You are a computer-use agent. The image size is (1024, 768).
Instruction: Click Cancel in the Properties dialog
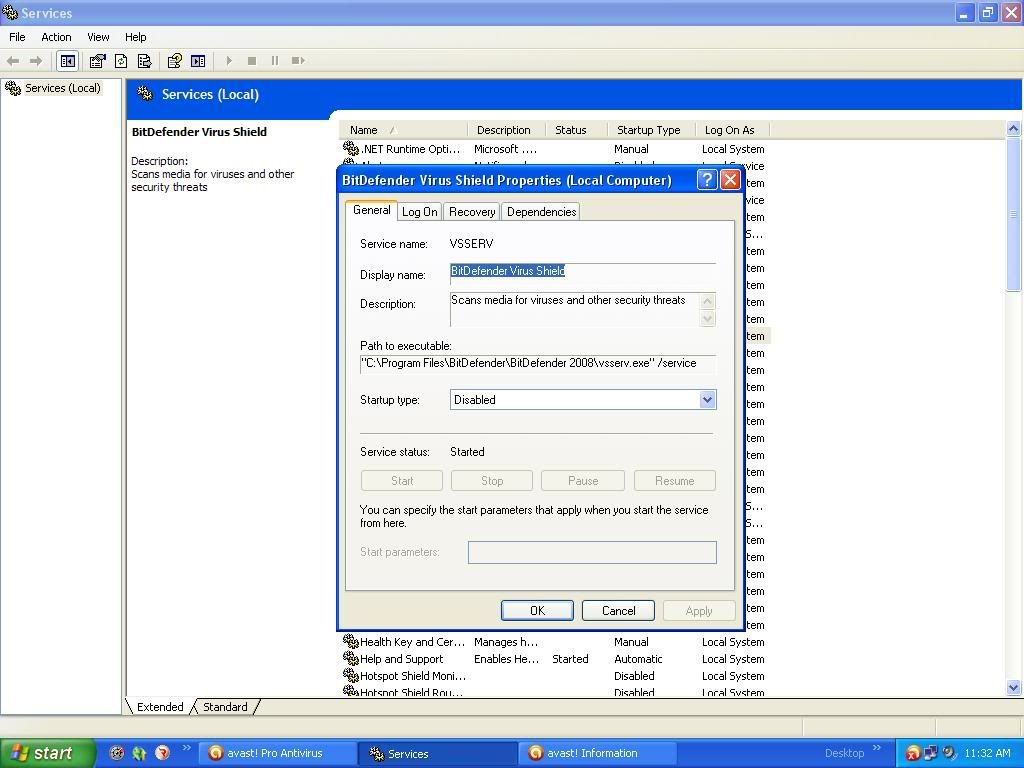(618, 611)
